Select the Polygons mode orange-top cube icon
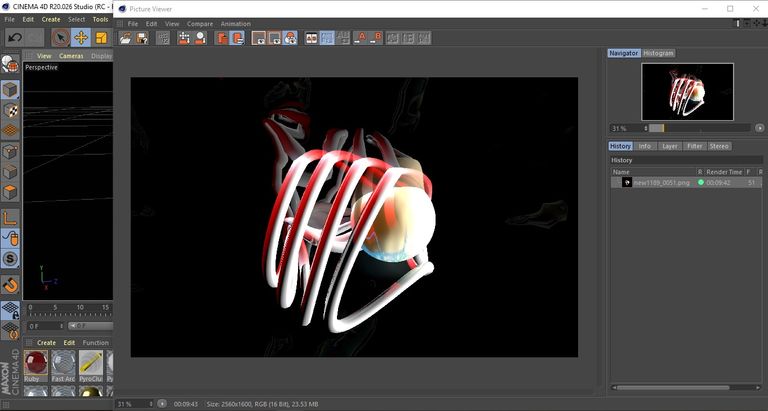 [x=10, y=192]
